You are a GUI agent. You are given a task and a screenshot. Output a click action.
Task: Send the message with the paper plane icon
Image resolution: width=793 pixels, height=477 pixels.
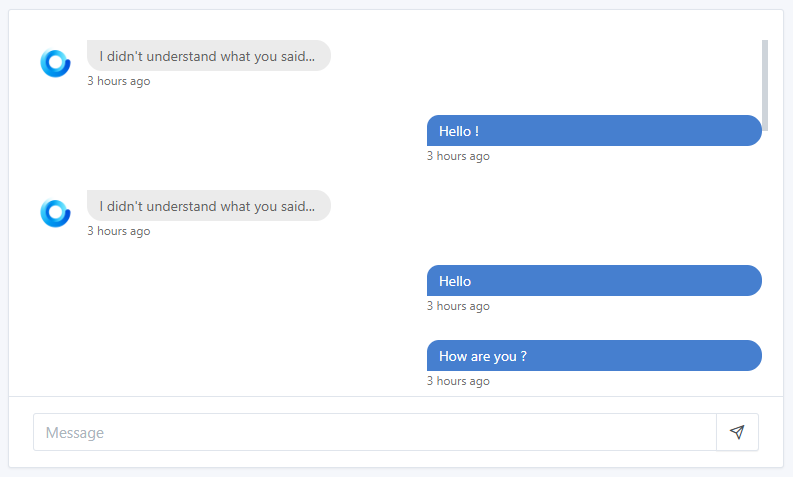pyautogui.click(x=737, y=432)
